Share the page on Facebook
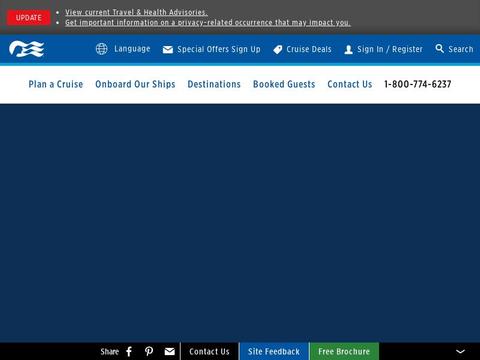The image size is (480, 360). [x=129, y=351]
